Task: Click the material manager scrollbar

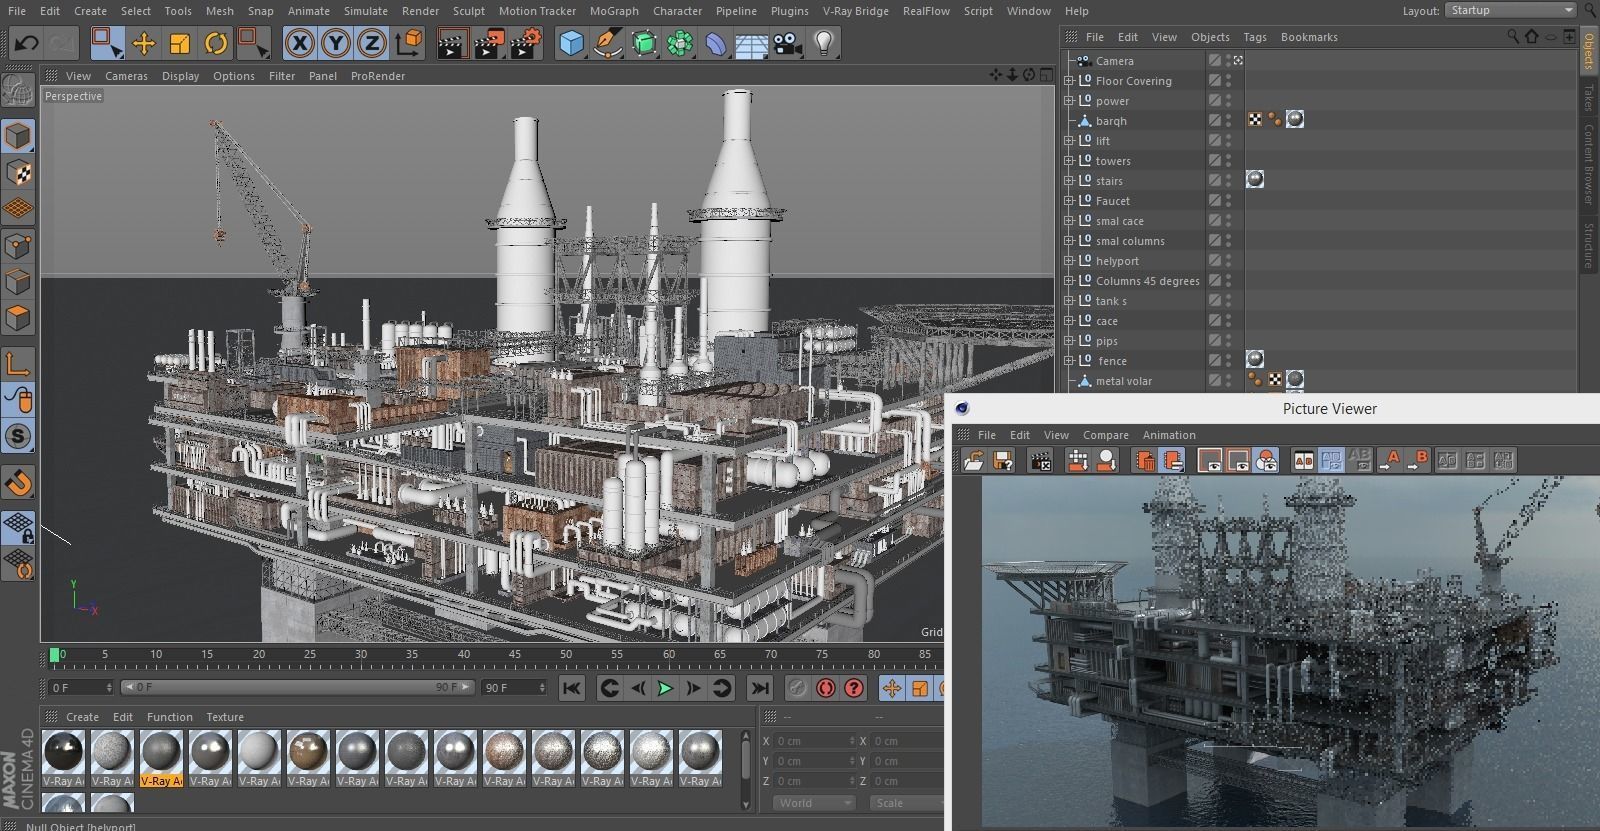Action: coord(745,770)
